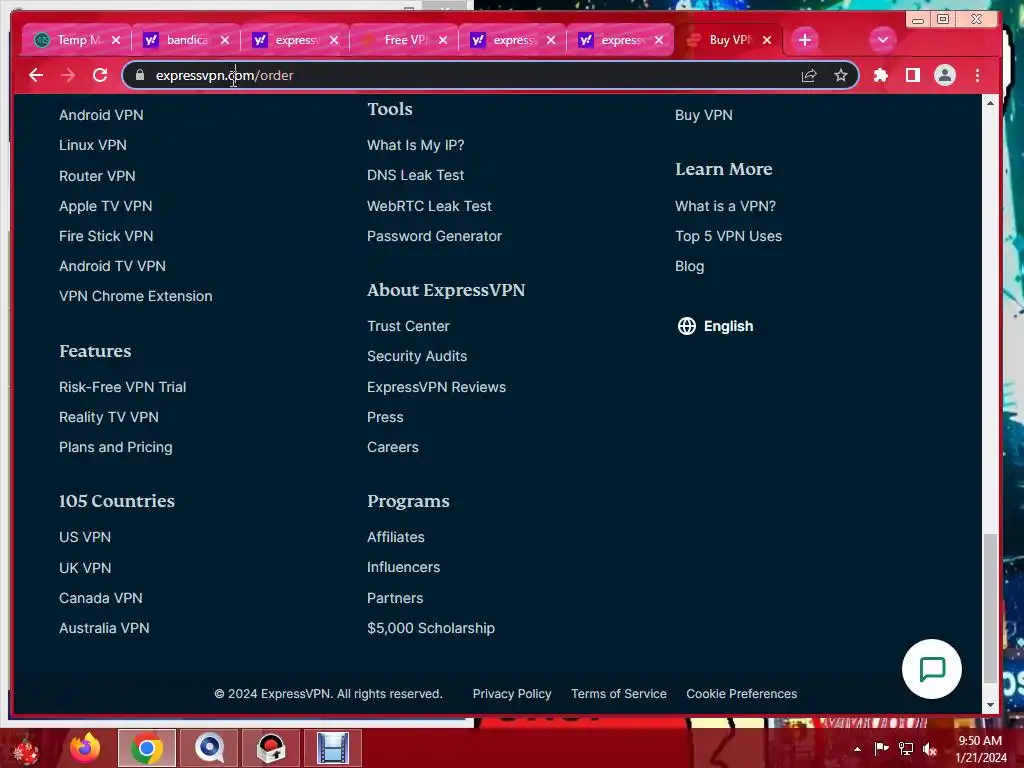Open the Privacy Policy link
Screen dimensions: 1024x768
(512, 694)
